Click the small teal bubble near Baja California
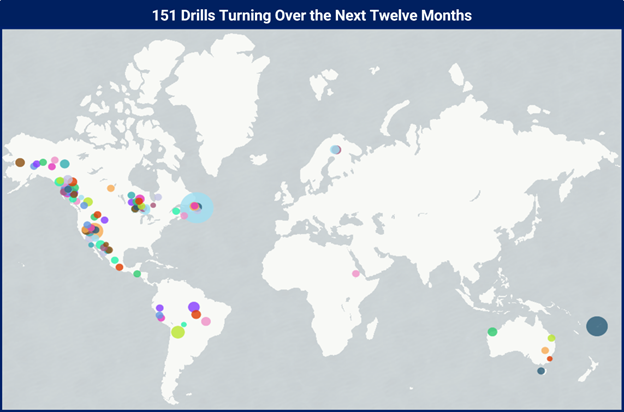The height and width of the screenshot is (412, 624). 91,245
